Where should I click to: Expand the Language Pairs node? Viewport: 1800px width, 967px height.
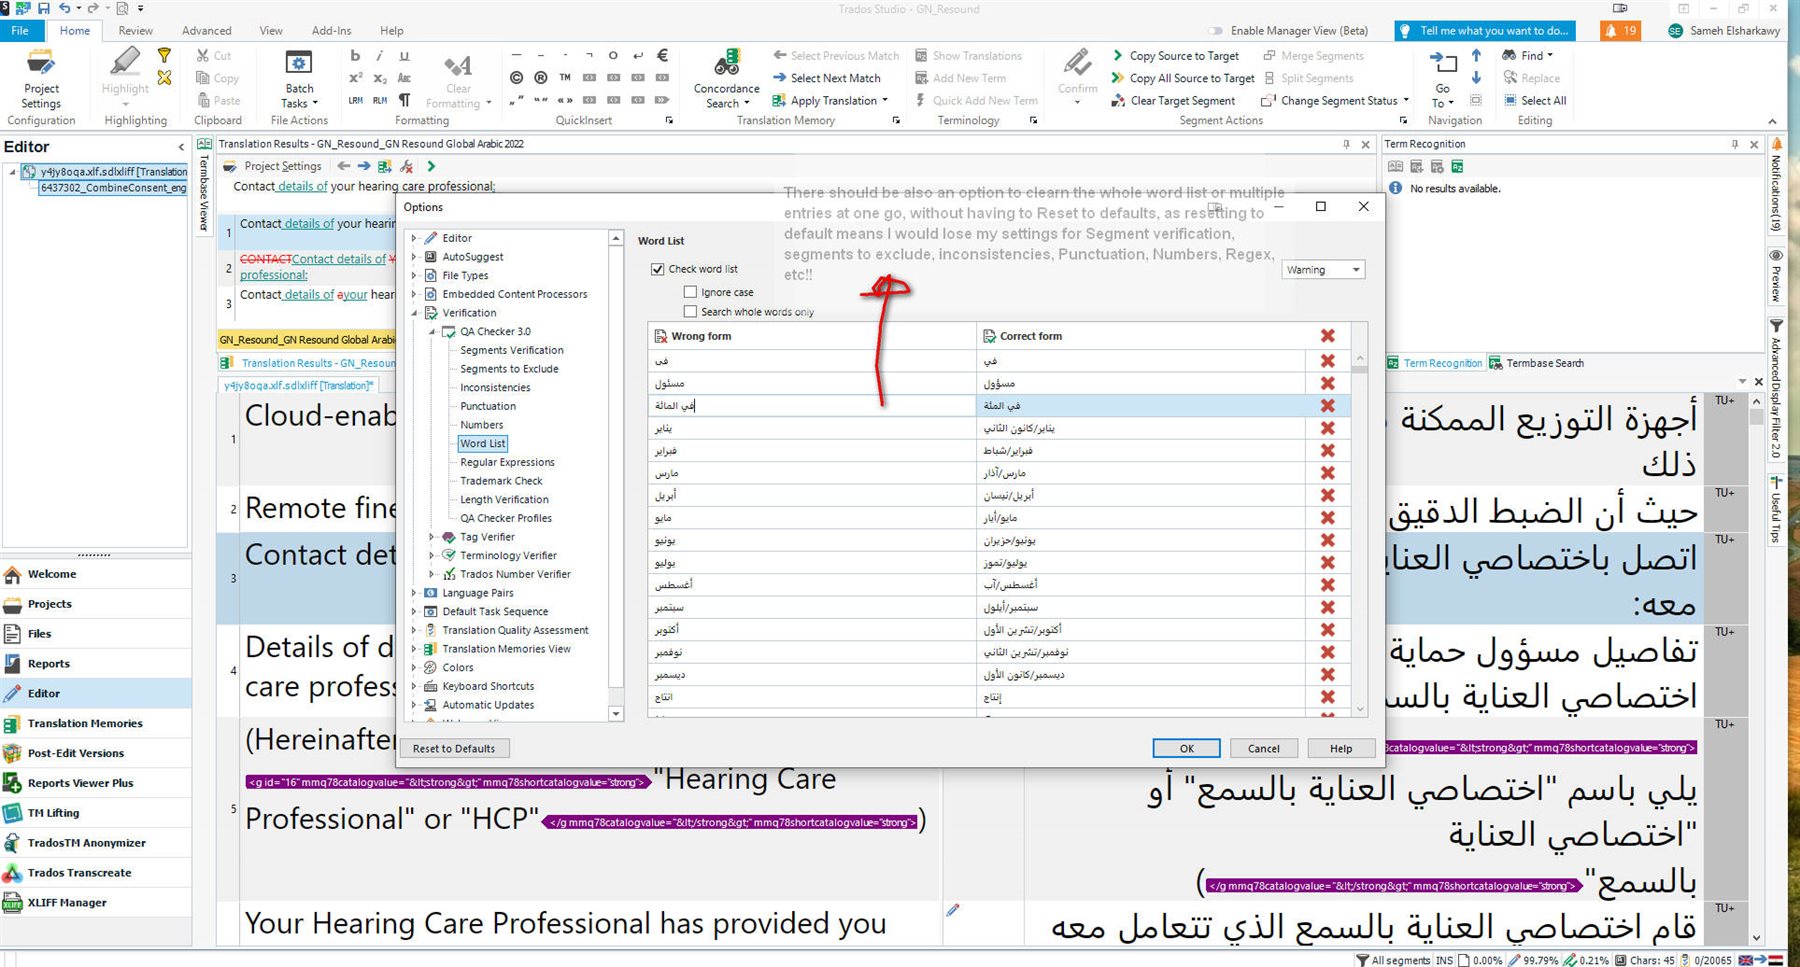point(414,593)
